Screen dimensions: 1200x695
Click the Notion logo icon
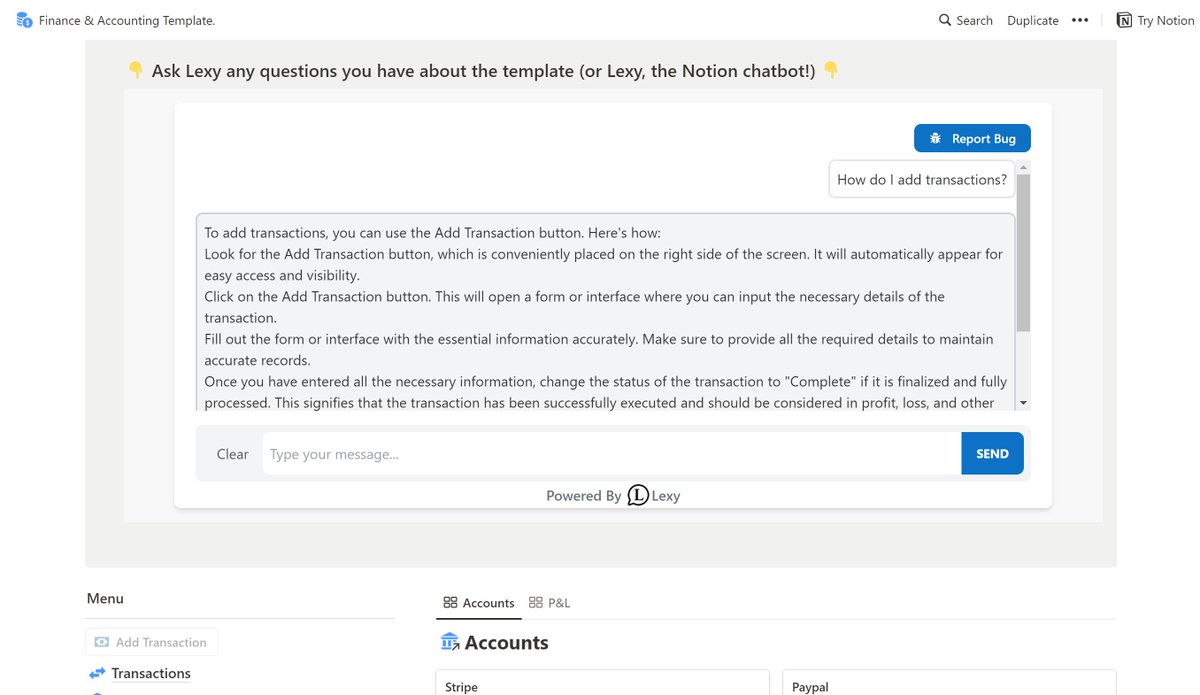coord(1124,20)
